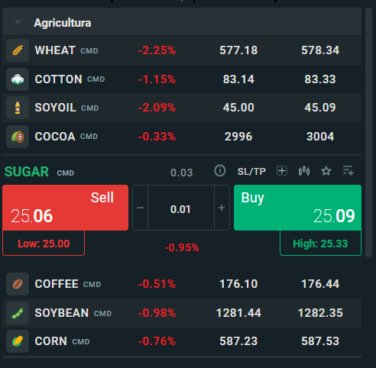The height and width of the screenshot is (368, 376).
Task: Decrease volume with the minus stepper
Action: [x=140, y=208]
